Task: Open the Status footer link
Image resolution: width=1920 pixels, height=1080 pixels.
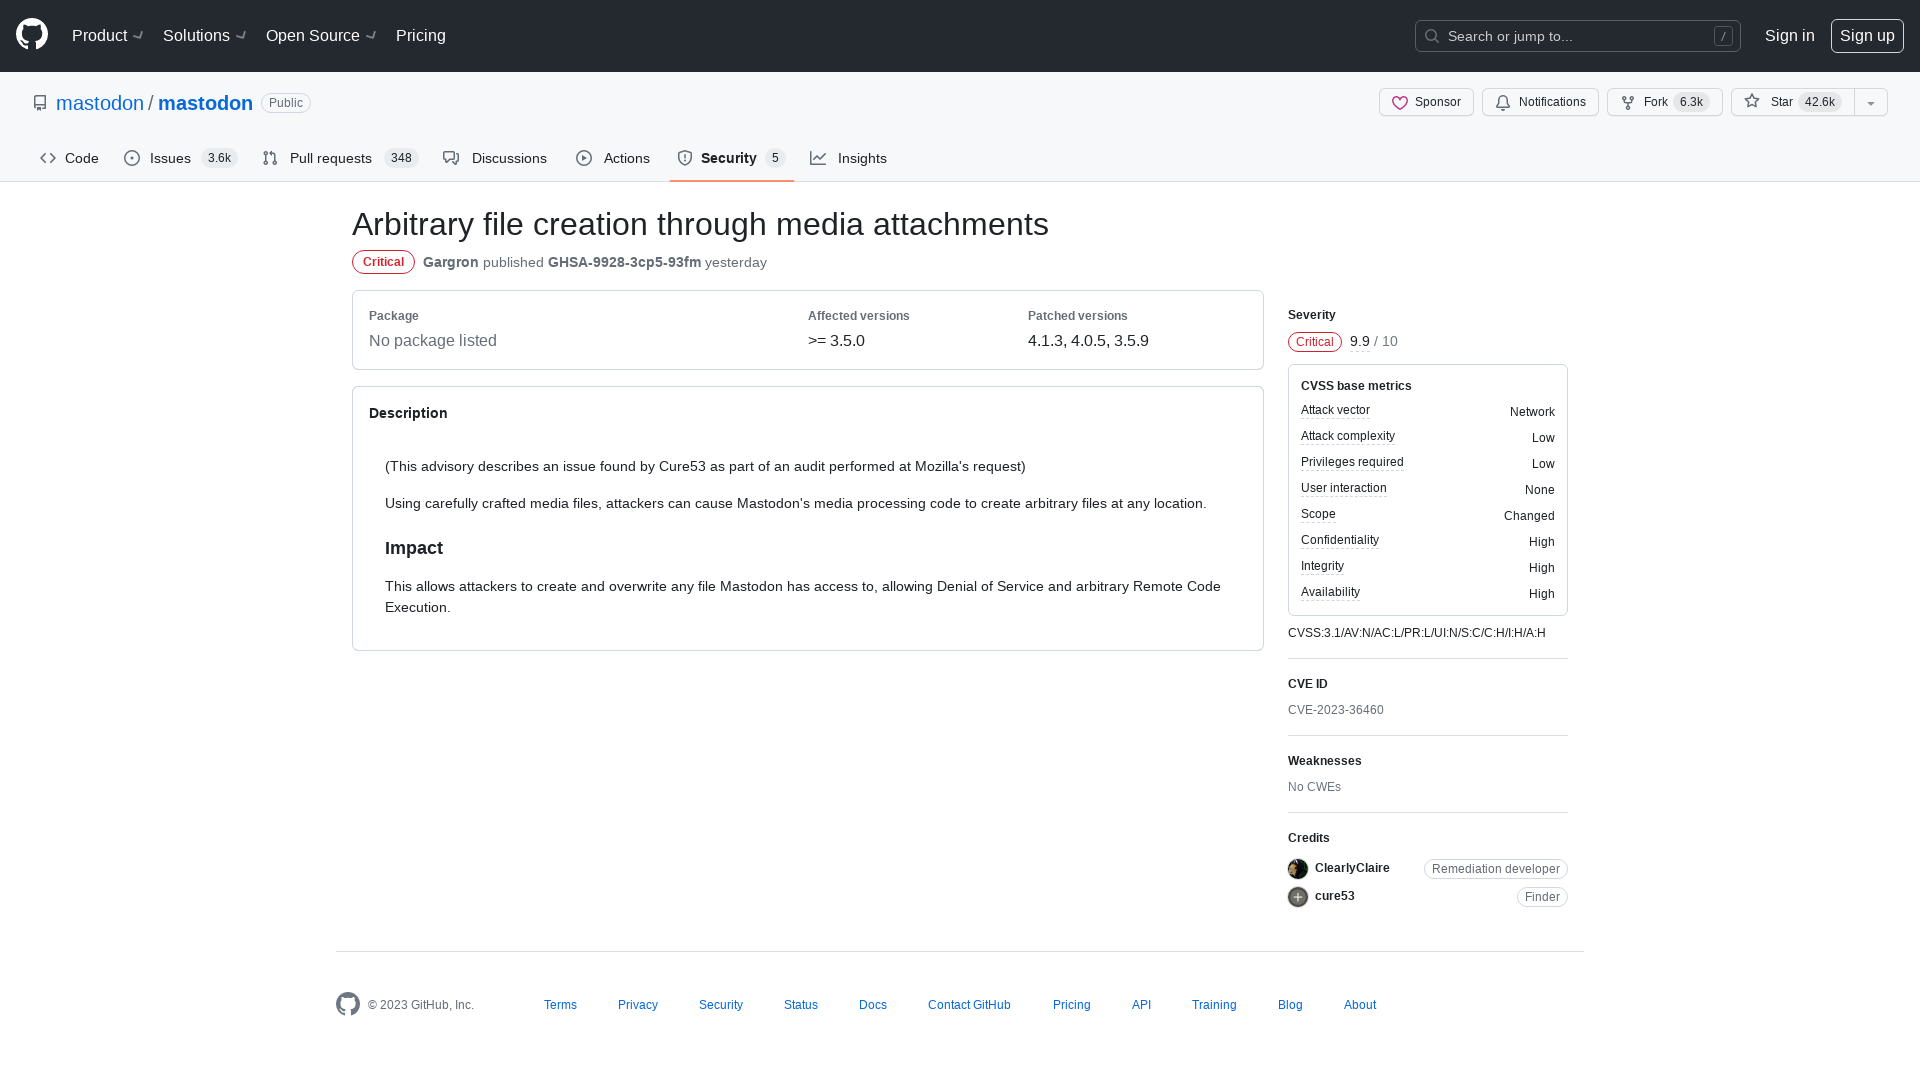Action: pyautogui.click(x=801, y=1005)
